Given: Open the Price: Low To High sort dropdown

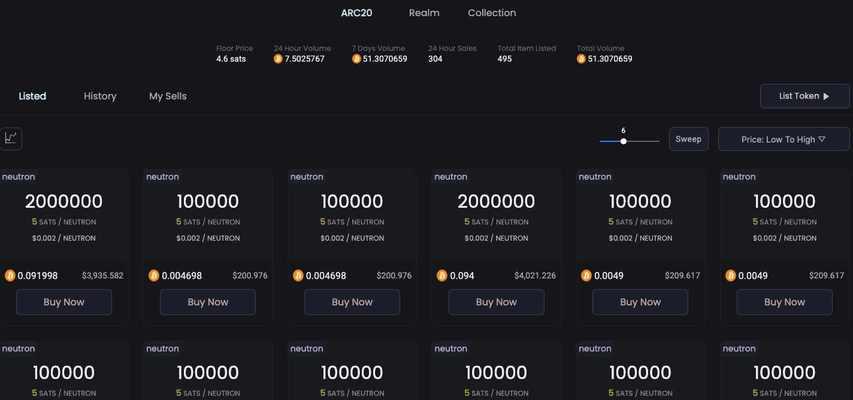Looking at the screenshot, I should [x=784, y=139].
